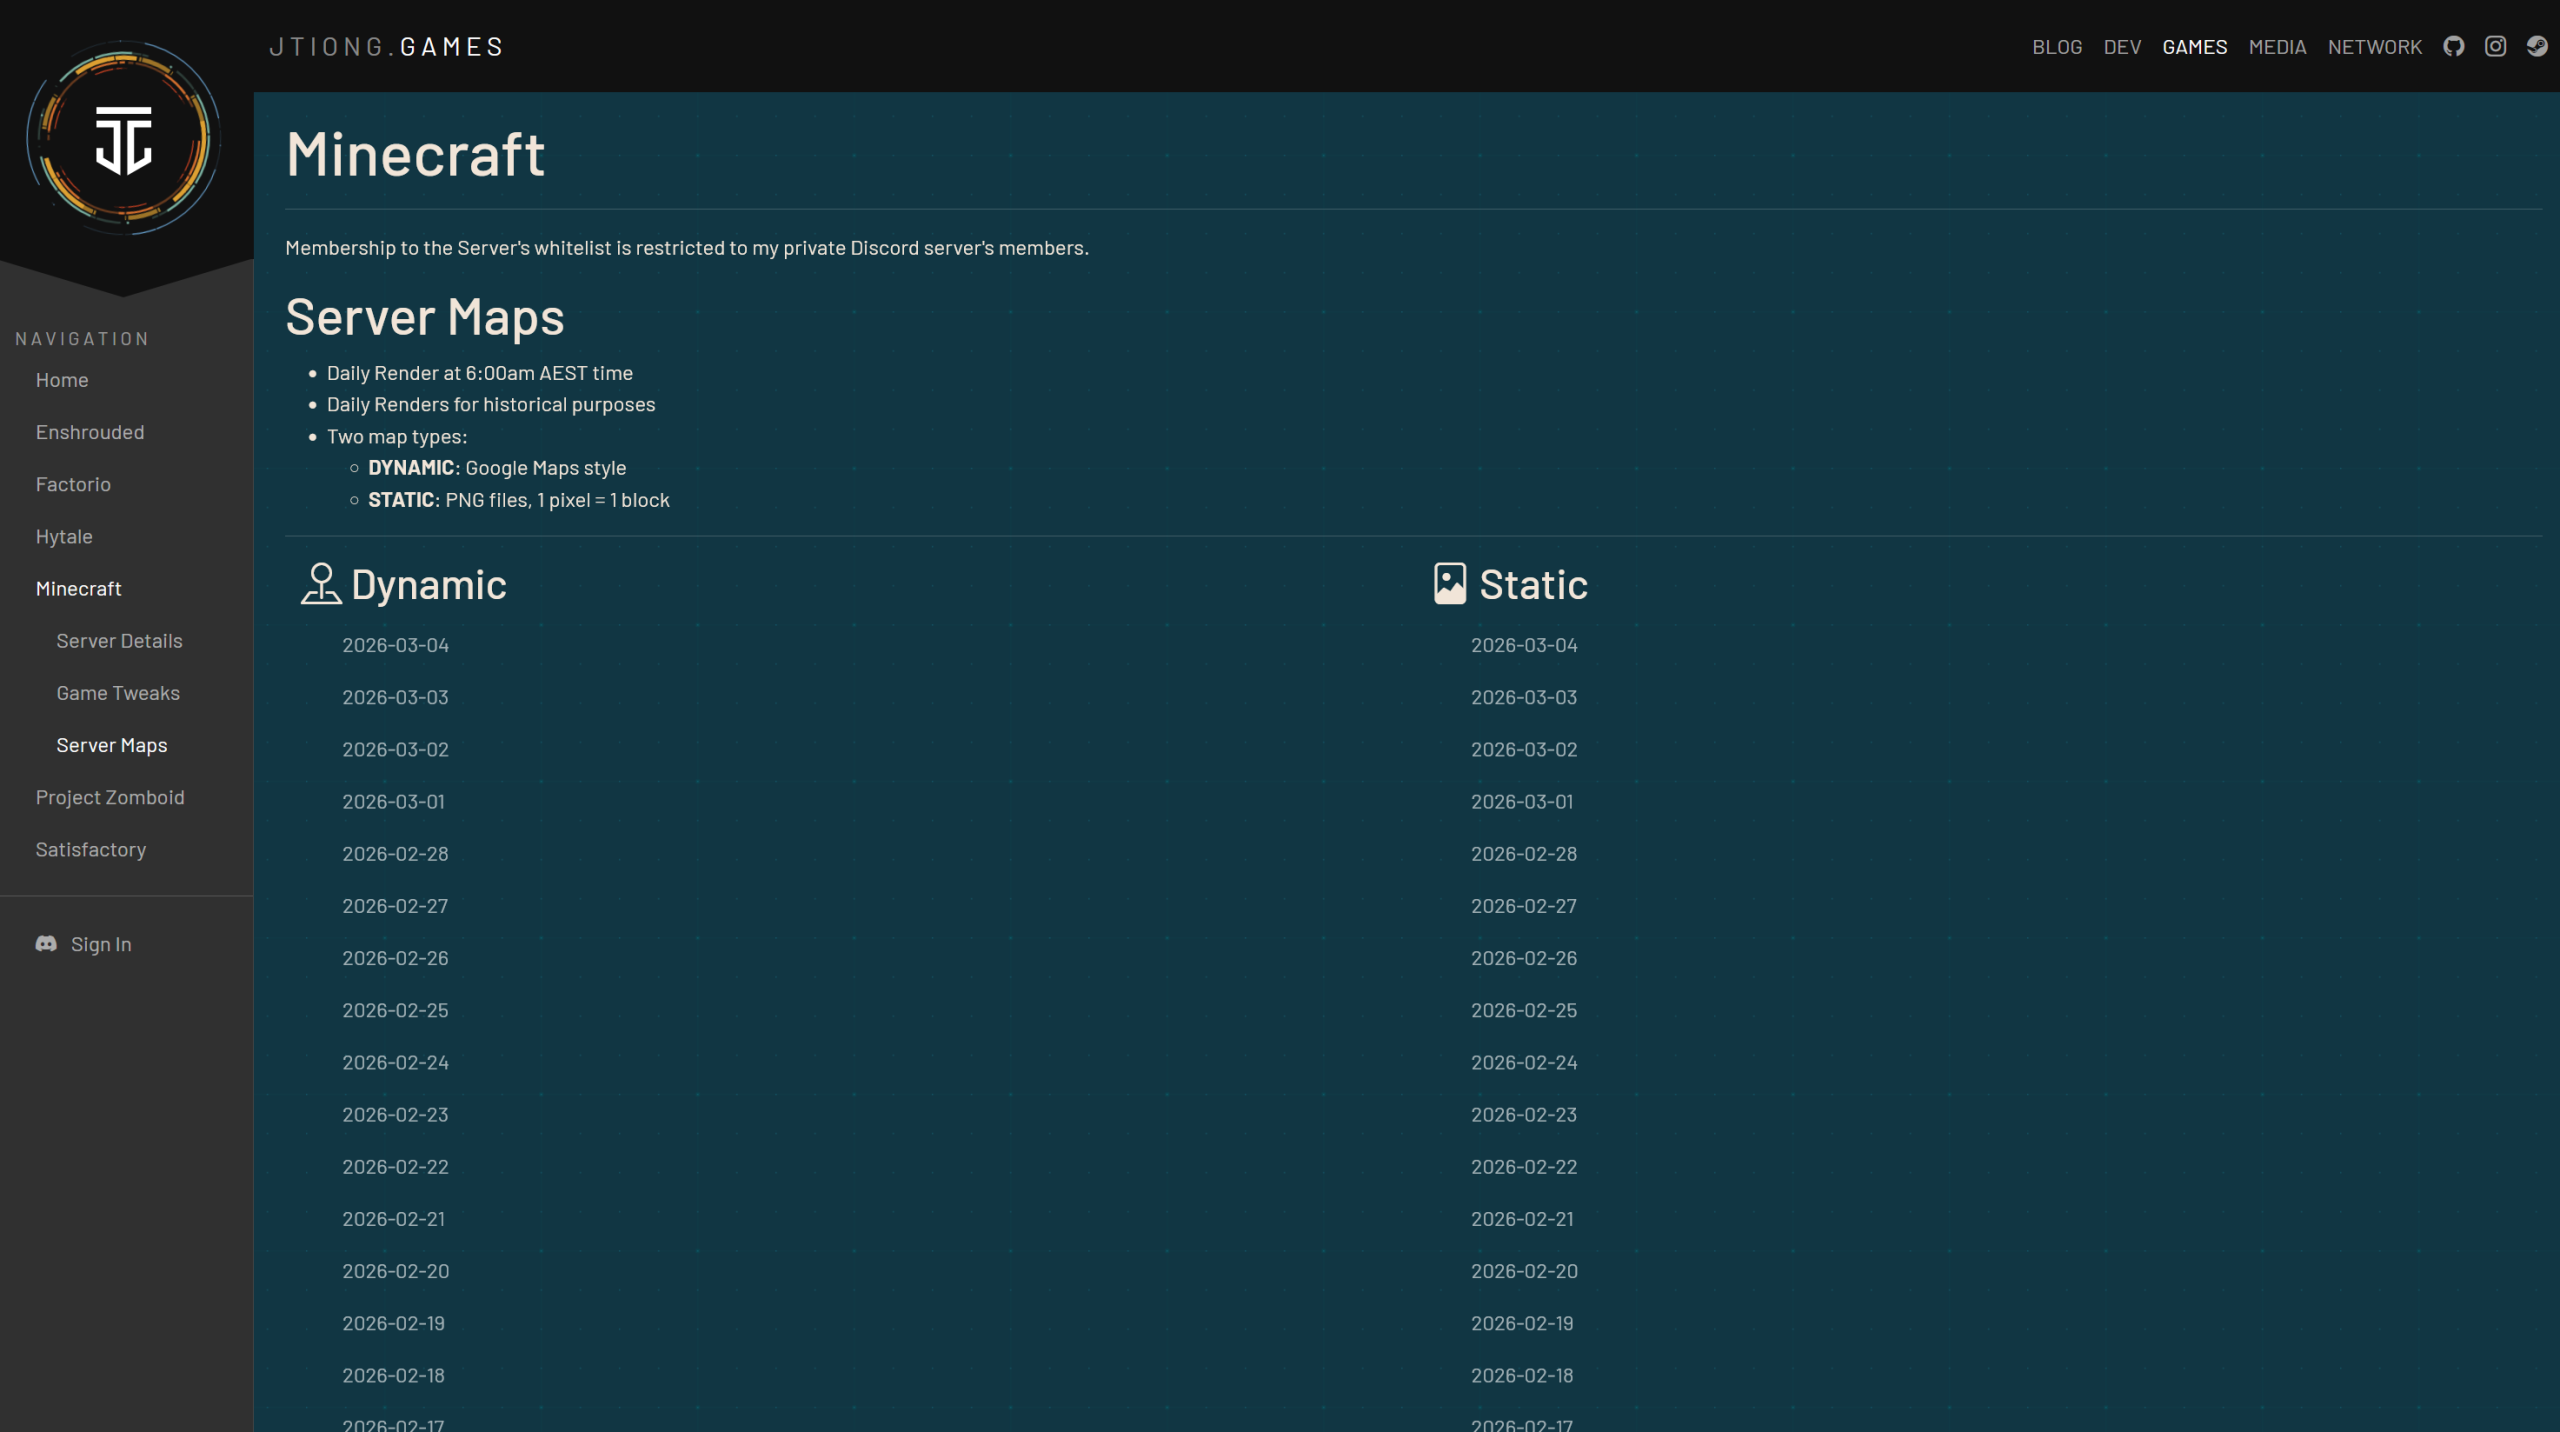The height and width of the screenshot is (1432, 2560).
Task: Open the Instagram icon link
Action: 2495,47
